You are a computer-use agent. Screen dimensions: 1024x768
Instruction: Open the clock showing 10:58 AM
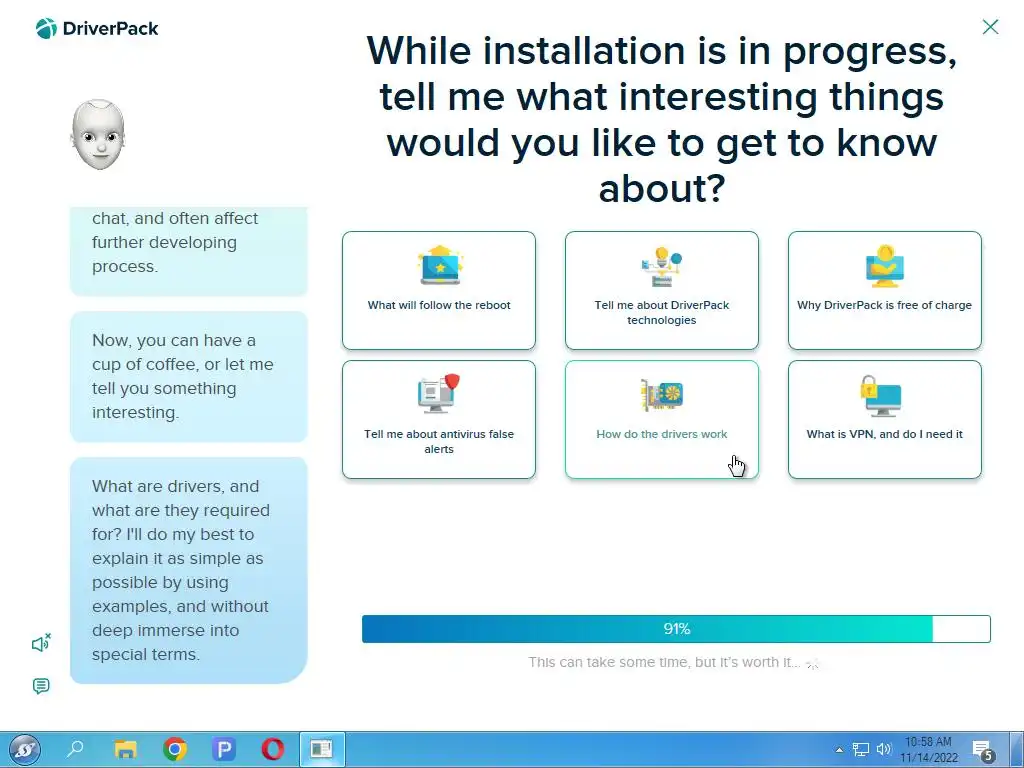click(x=928, y=750)
